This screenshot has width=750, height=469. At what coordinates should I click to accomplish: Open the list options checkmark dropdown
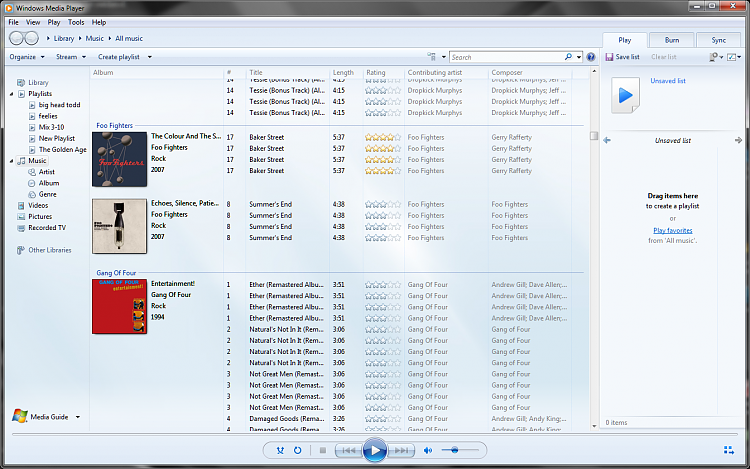coord(734,57)
